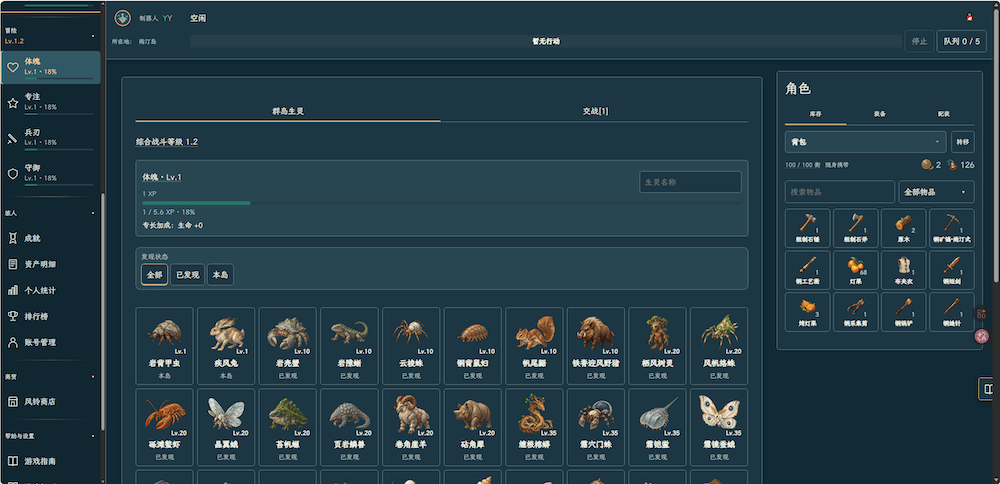Open 排行榜 leaderboard with trophy icon
Image resolution: width=1000 pixels, height=484 pixels.
(50, 316)
